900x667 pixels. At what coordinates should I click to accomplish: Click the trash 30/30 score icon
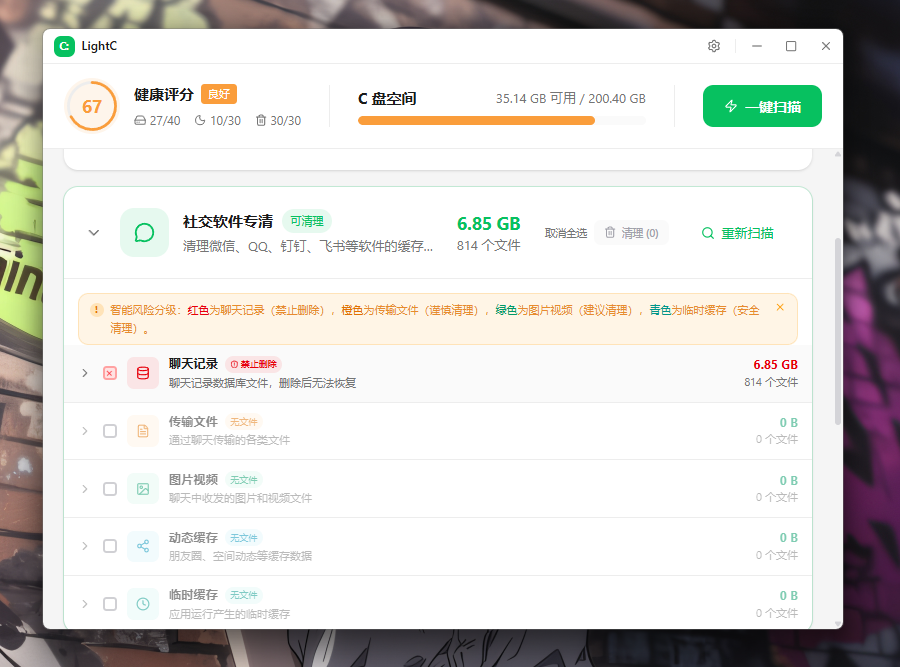(x=261, y=120)
